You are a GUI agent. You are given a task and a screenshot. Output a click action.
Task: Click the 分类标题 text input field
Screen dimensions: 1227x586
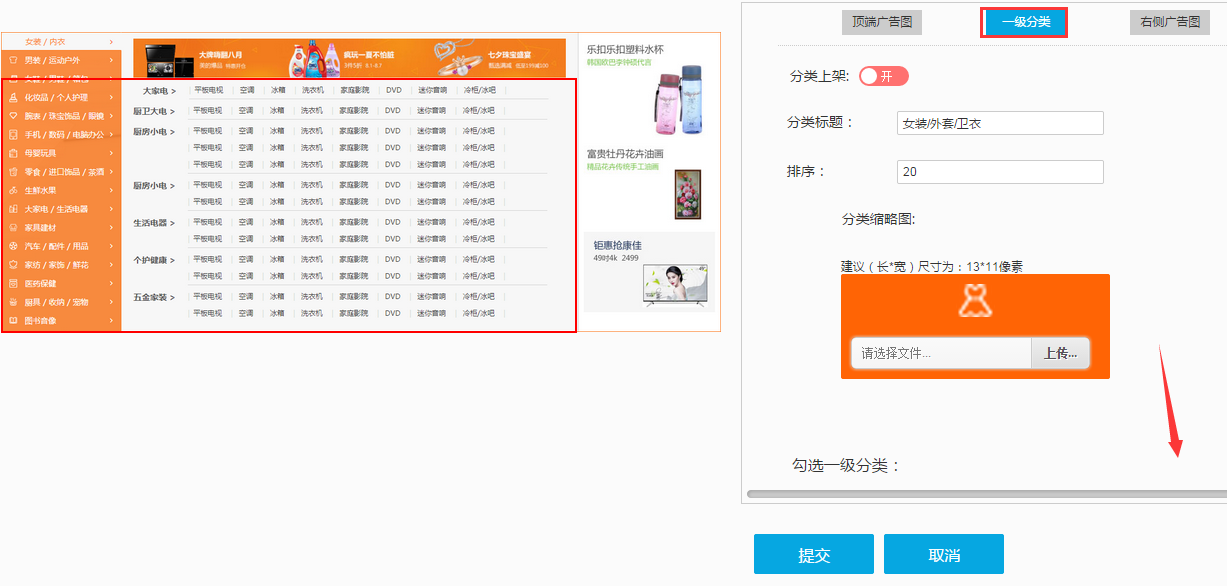pyautogui.click(x=999, y=123)
